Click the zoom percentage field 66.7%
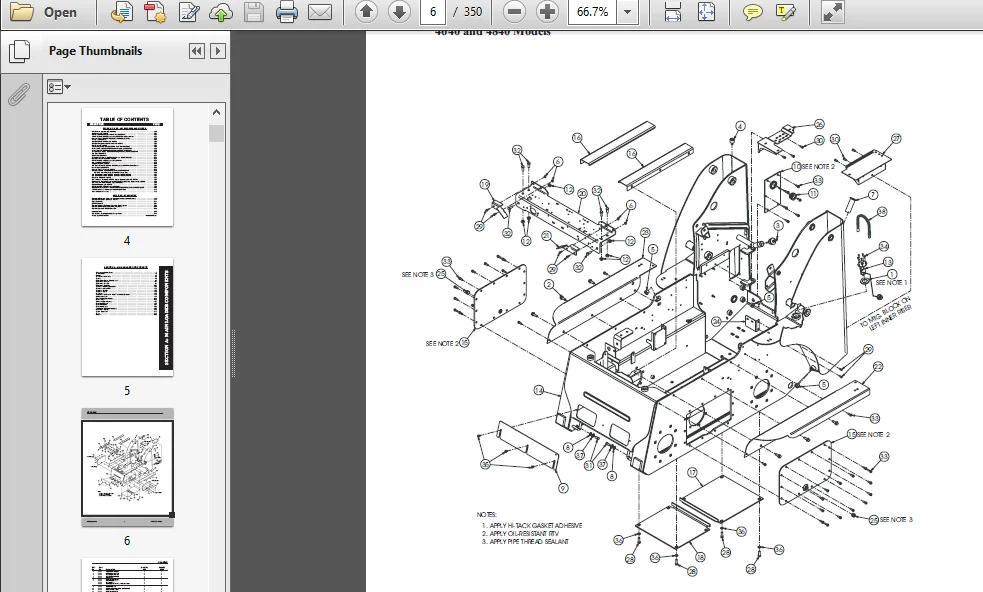 pos(592,12)
